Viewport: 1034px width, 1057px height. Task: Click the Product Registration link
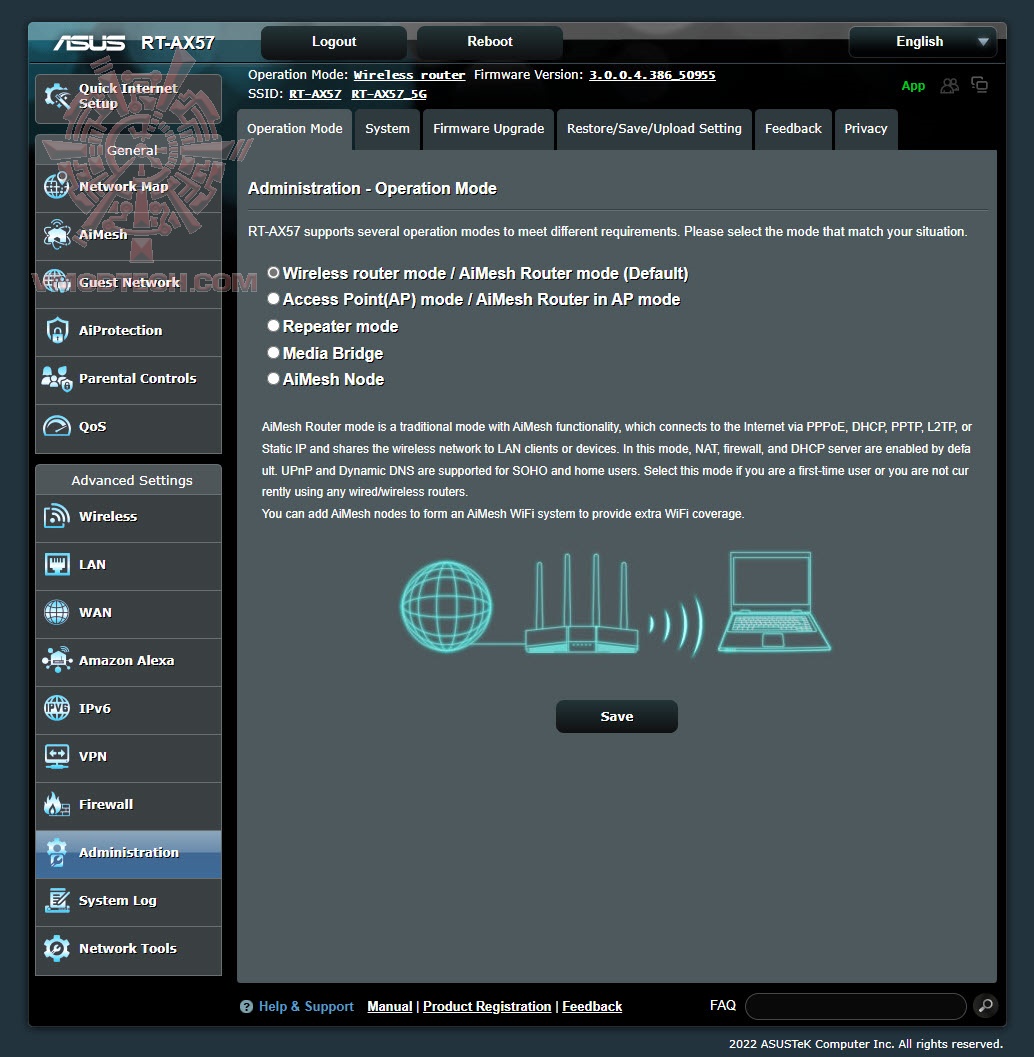click(487, 1006)
